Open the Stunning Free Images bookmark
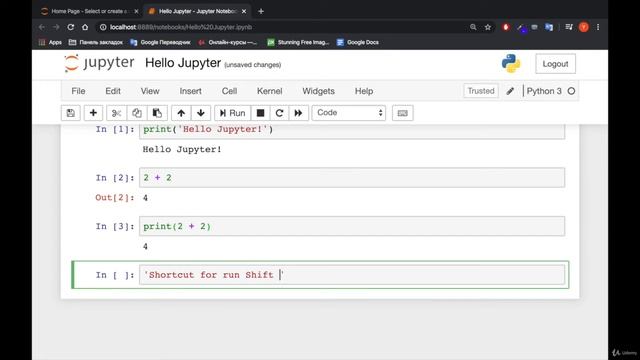Viewport: 640px width, 360px height. click(x=298, y=42)
